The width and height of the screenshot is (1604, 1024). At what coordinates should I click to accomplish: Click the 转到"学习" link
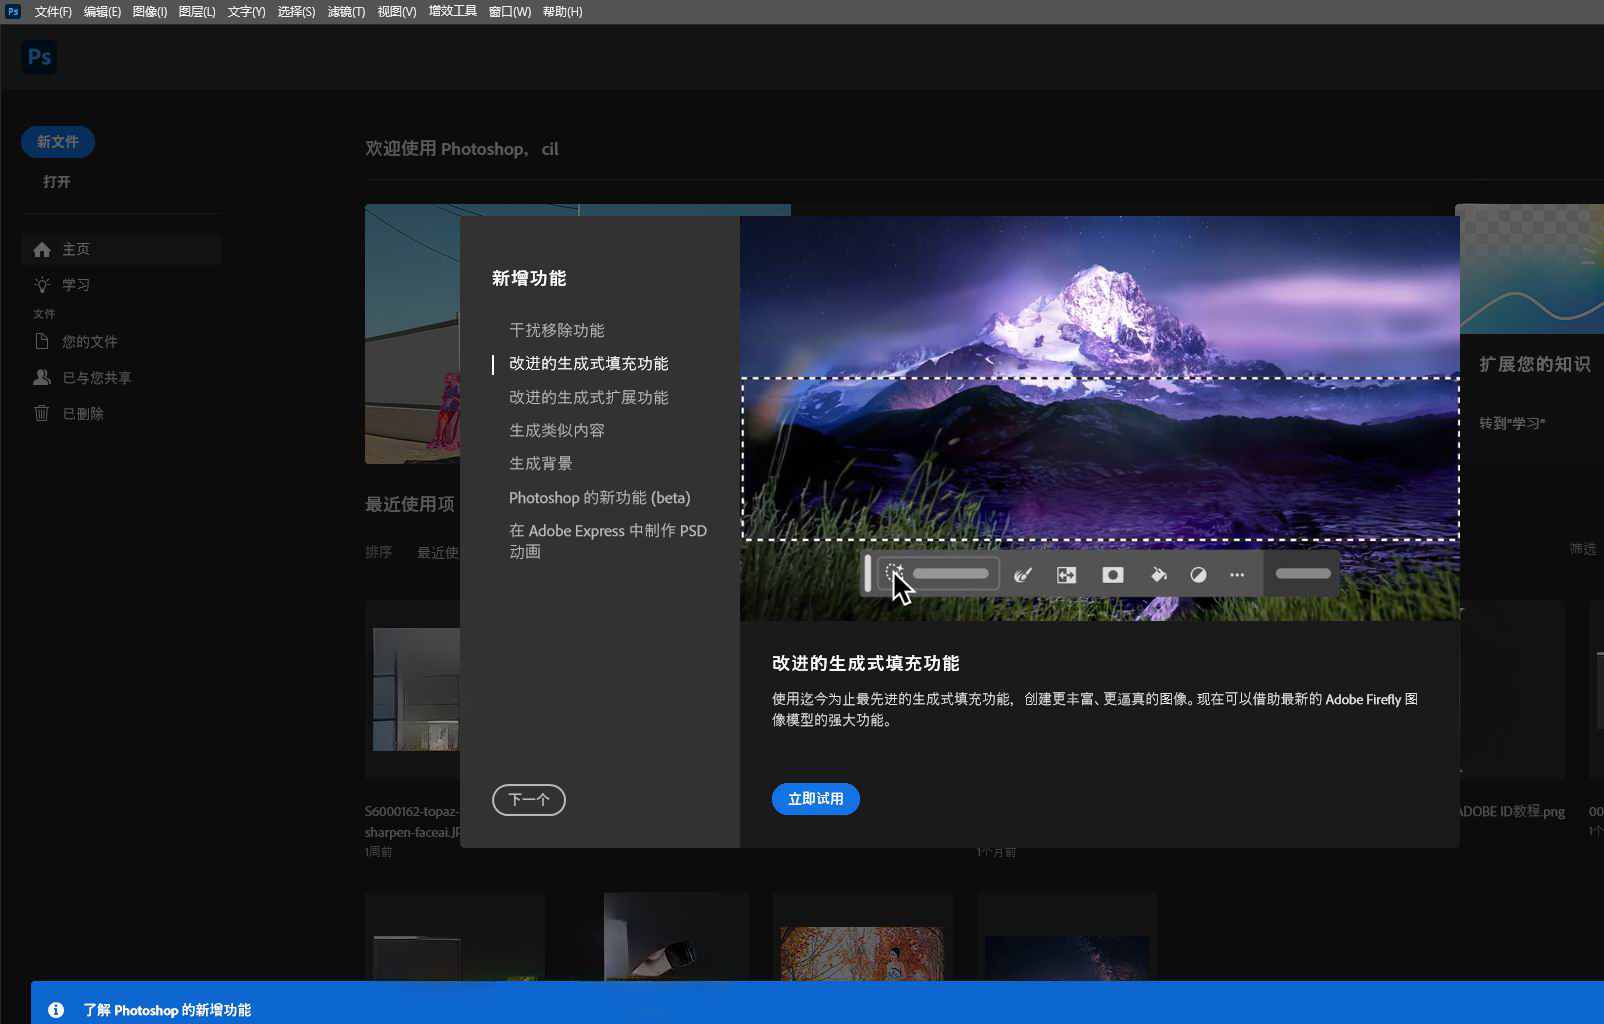click(x=1512, y=424)
